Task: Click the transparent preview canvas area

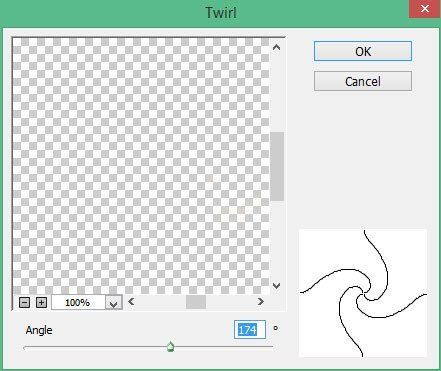Action: [141, 166]
